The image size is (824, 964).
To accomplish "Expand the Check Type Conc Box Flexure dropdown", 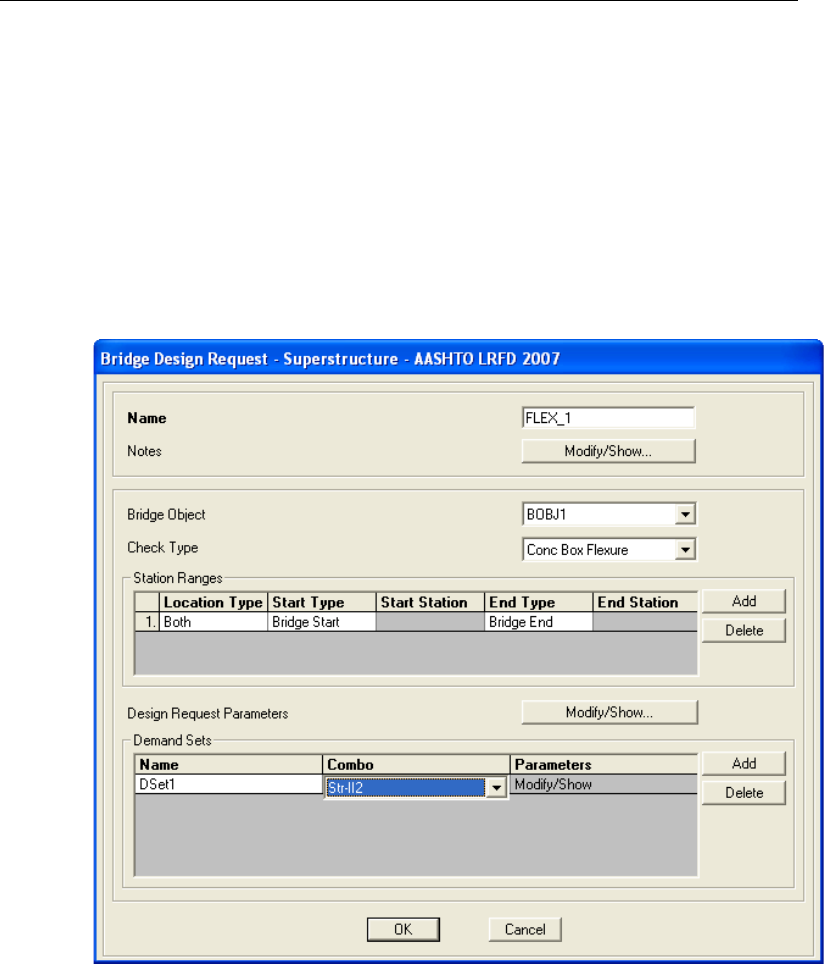I will [684, 550].
